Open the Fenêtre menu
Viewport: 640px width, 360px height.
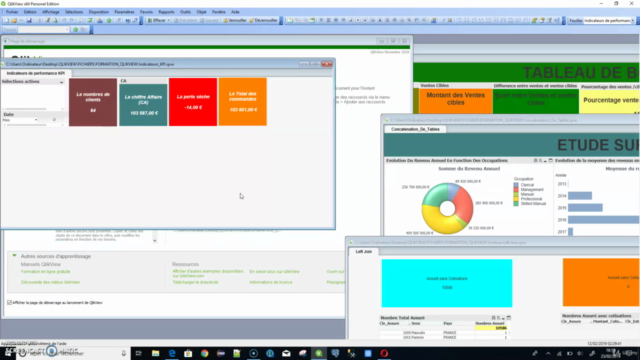pyautogui.click(x=218, y=12)
